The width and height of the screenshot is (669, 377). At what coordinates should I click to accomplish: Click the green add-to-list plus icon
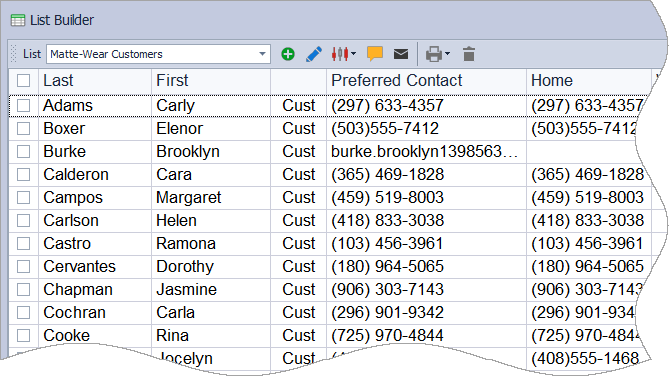(288, 54)
